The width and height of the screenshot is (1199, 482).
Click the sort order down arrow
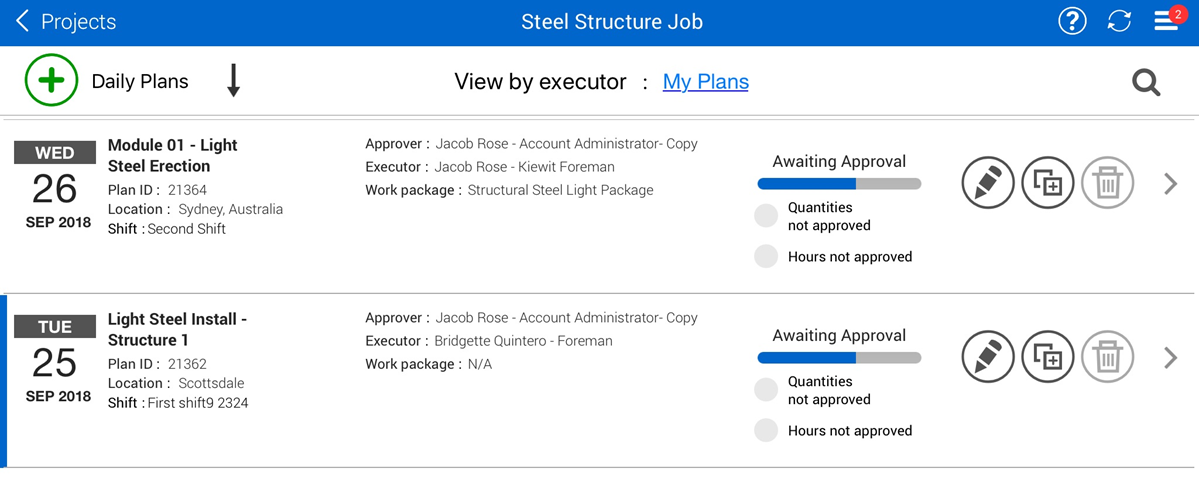click(233, 81)
